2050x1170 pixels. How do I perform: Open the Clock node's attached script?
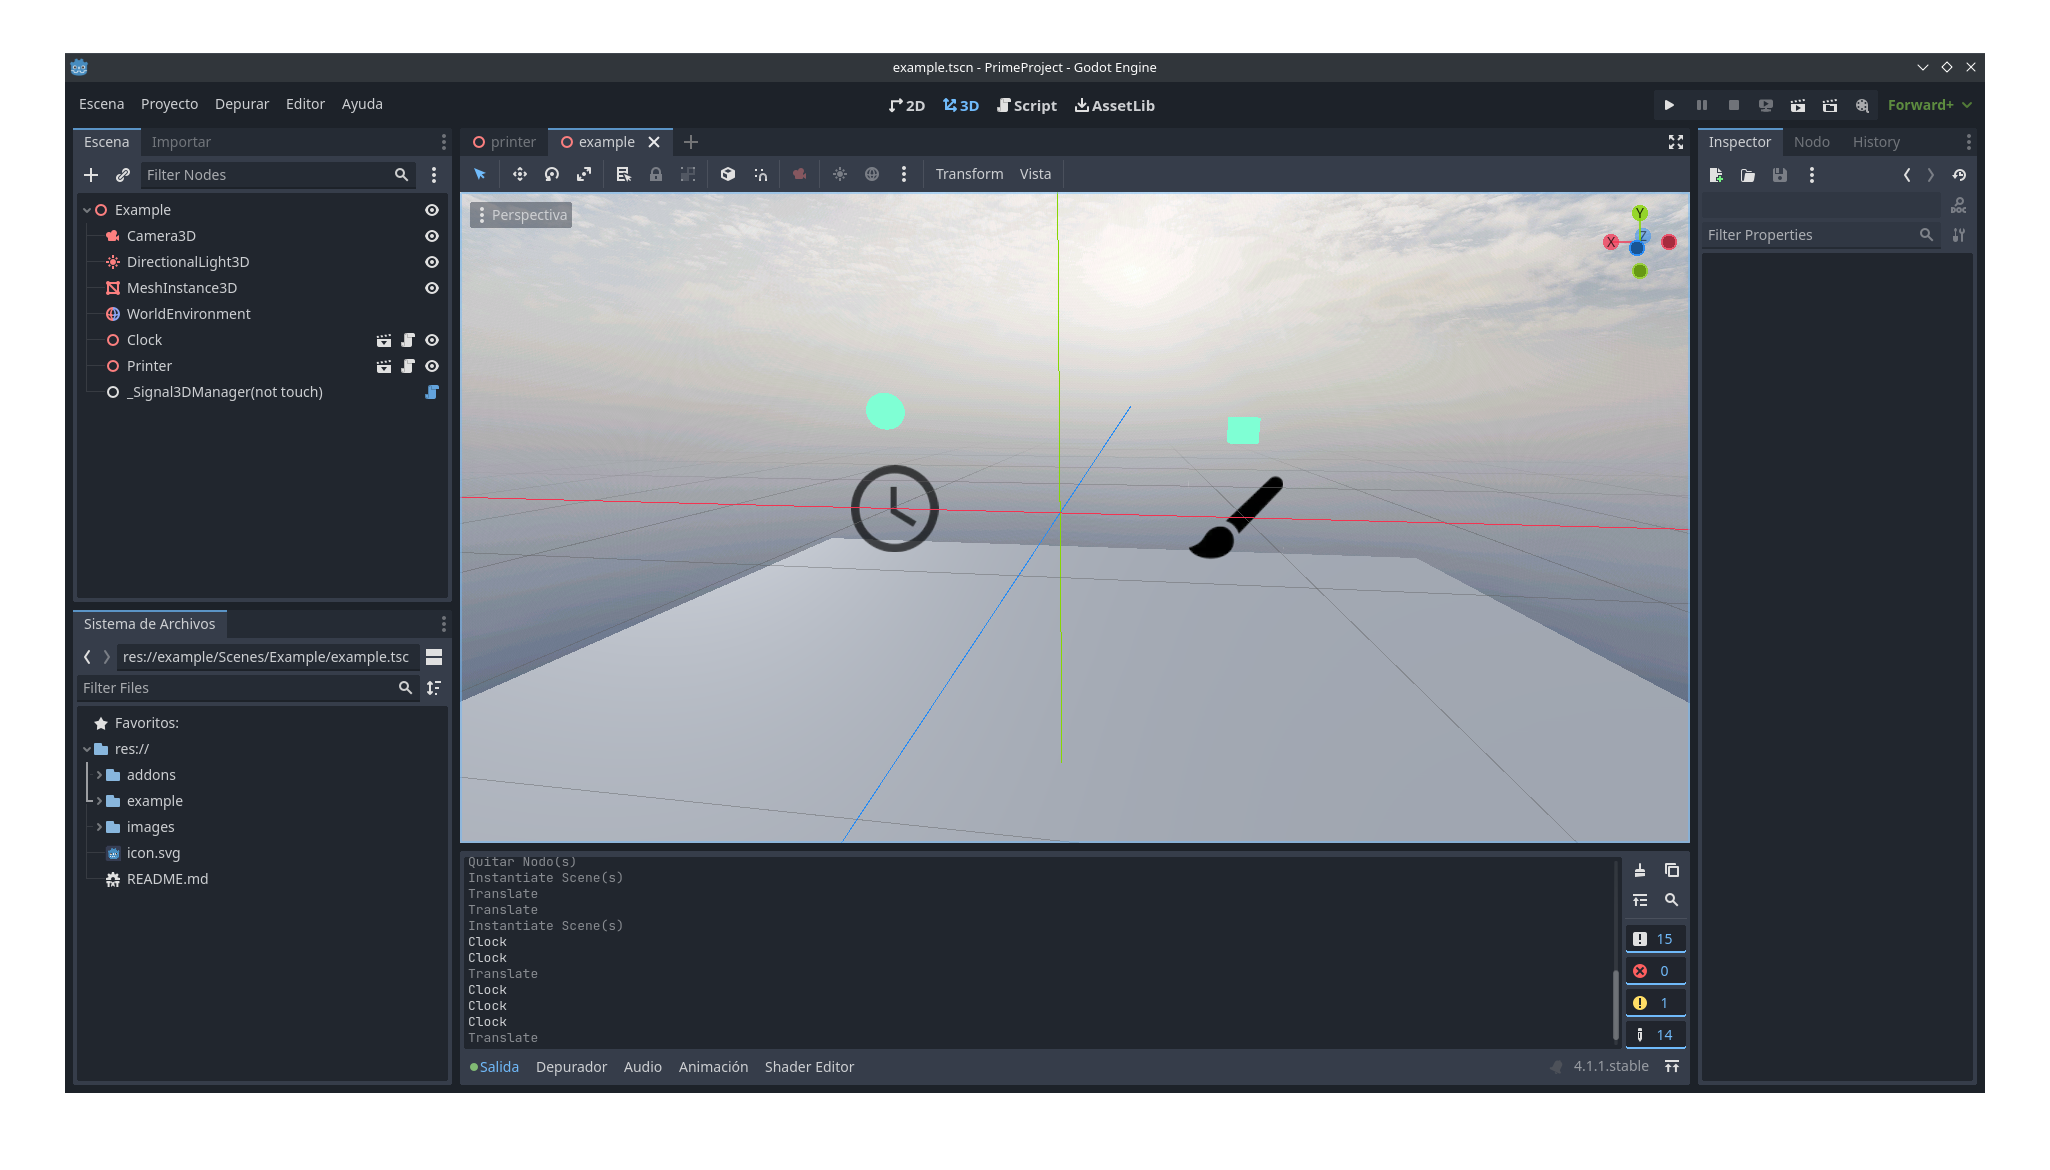[x=408, y=340]
